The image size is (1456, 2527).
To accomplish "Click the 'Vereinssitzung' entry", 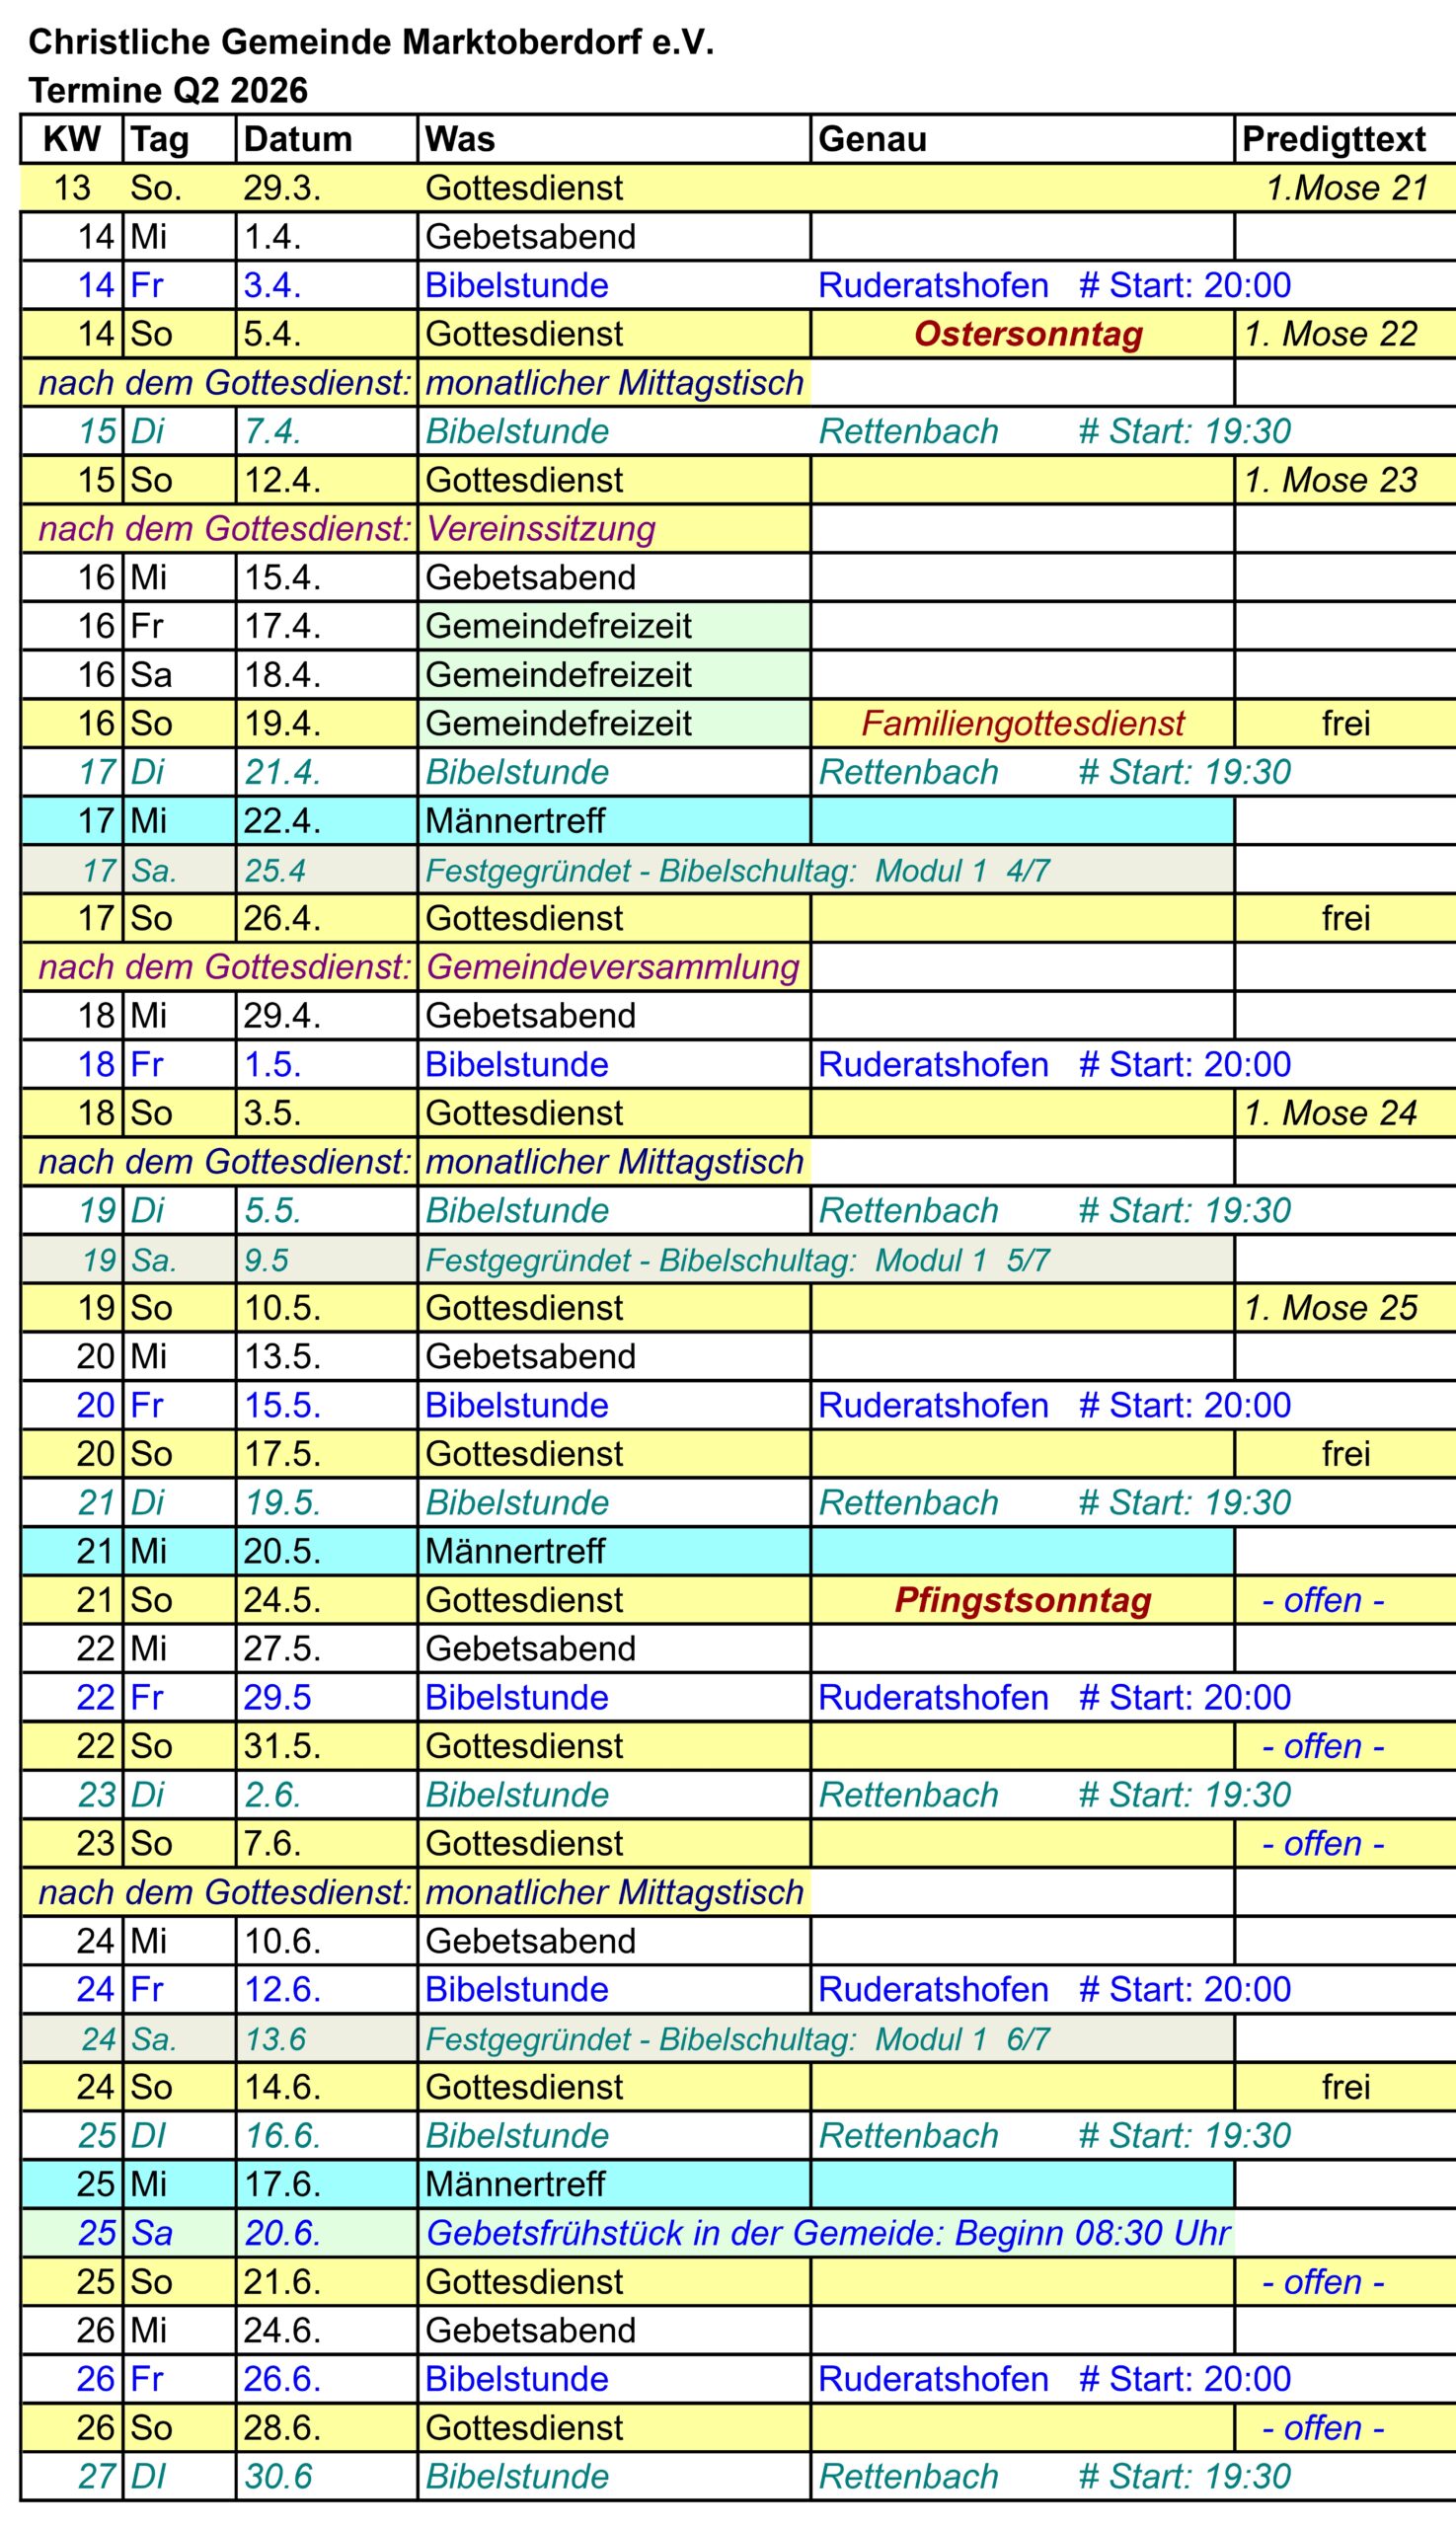I will [x=541, y=529].
